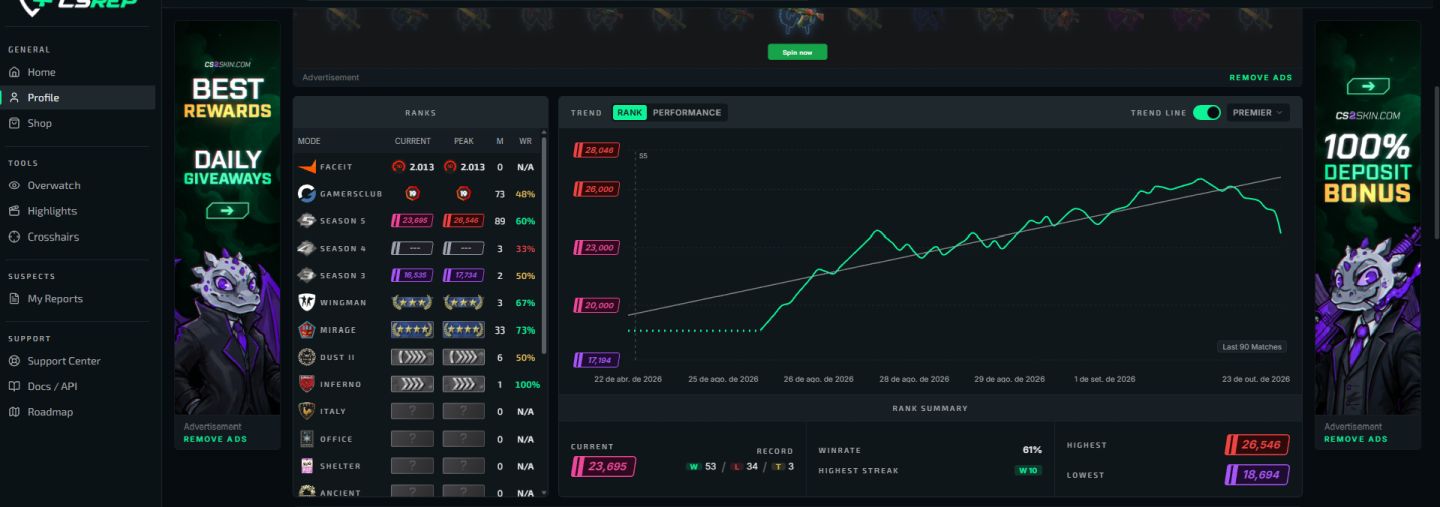Click the Dust II map icon
Screen dimensions: 1440x507
307,357
